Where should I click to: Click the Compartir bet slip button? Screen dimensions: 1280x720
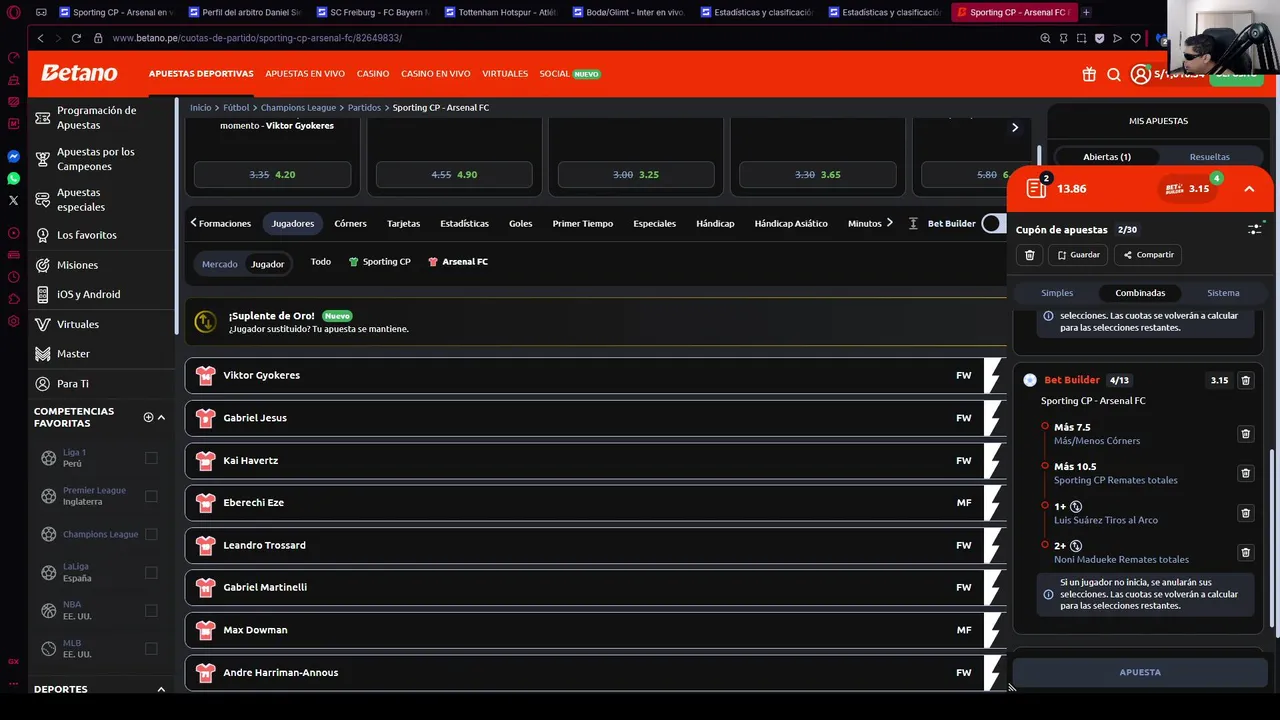tap(1148, 255)
